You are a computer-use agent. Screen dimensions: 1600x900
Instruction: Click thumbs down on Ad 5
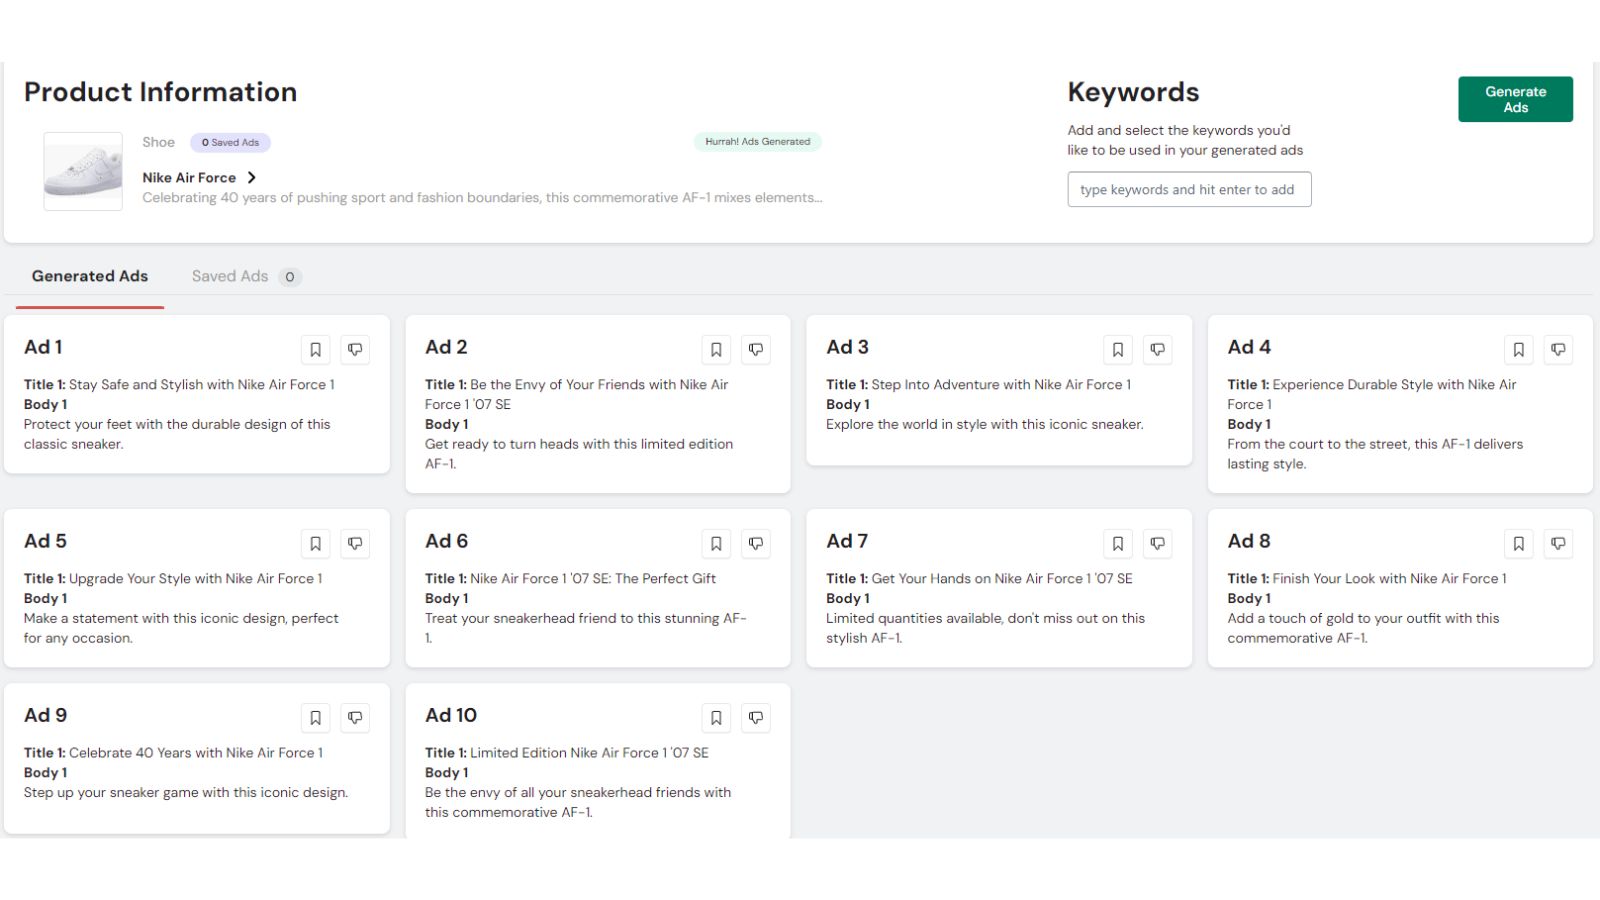click(355, 543)
